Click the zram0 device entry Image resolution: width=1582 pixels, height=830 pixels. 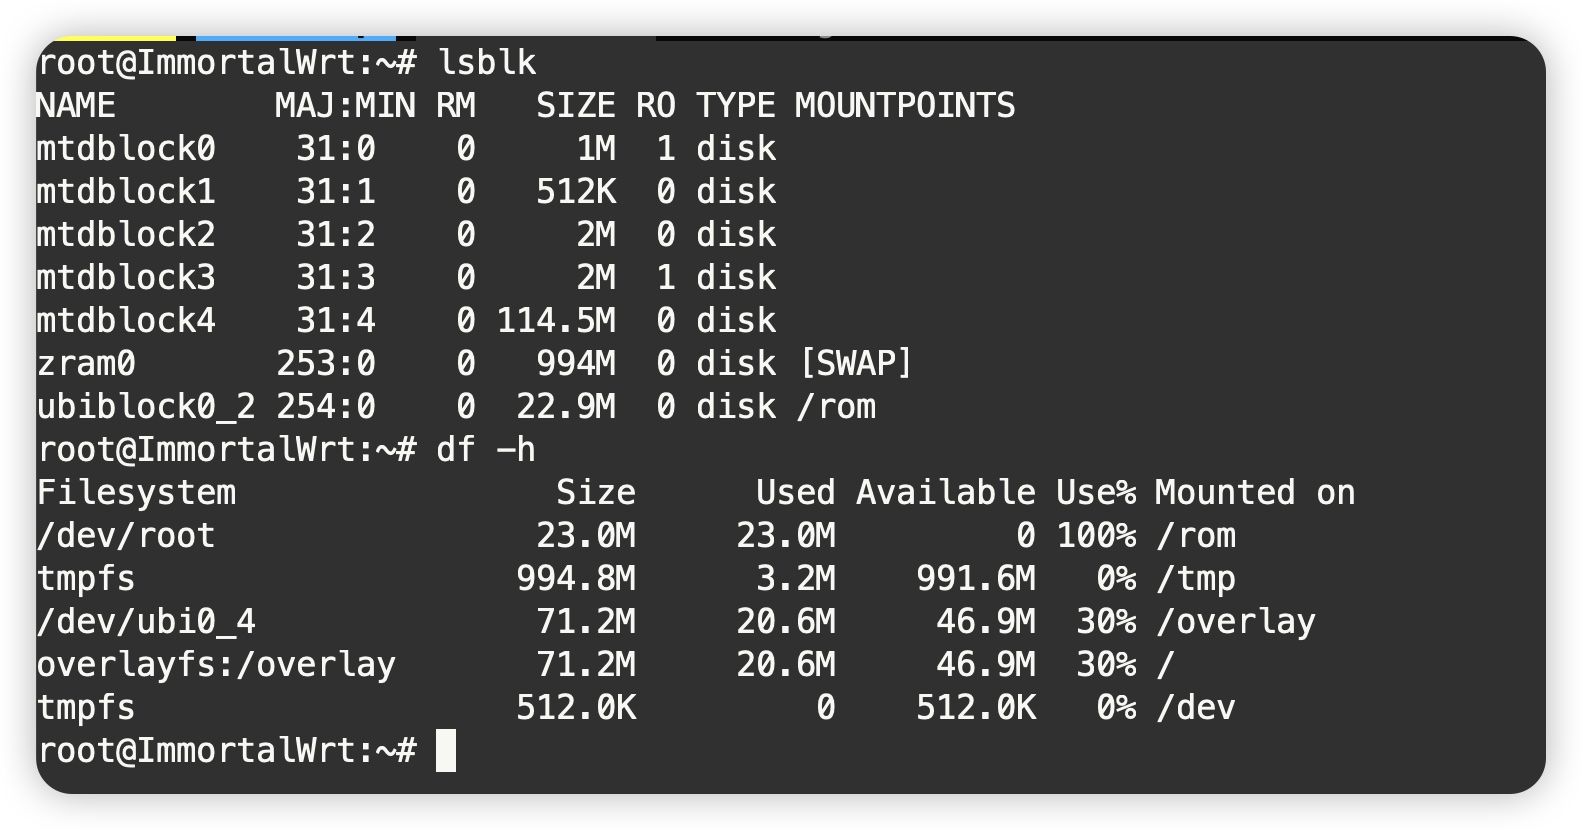[x=86, y=364]
